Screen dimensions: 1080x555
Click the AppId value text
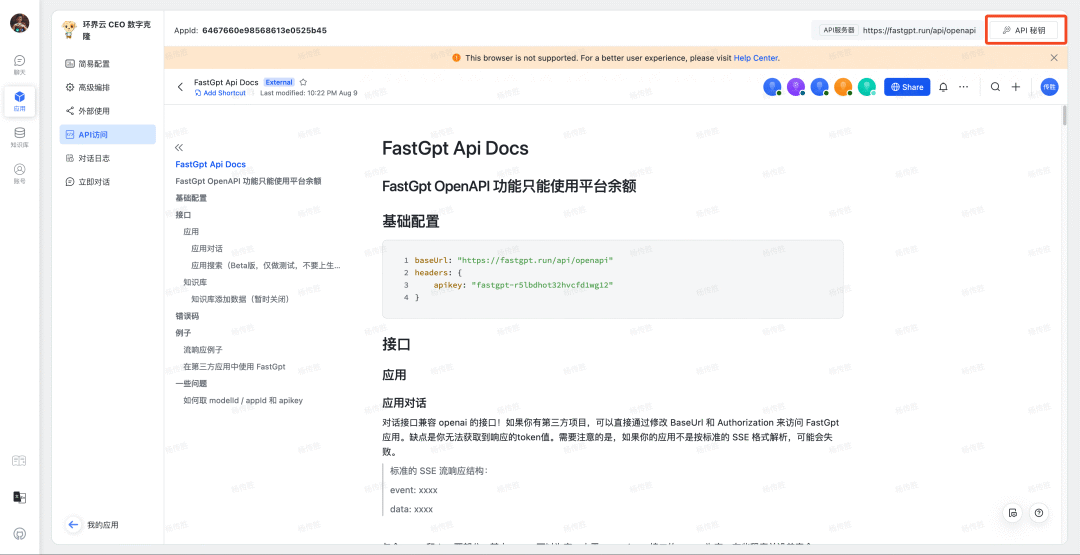click(x=264, y=30)
